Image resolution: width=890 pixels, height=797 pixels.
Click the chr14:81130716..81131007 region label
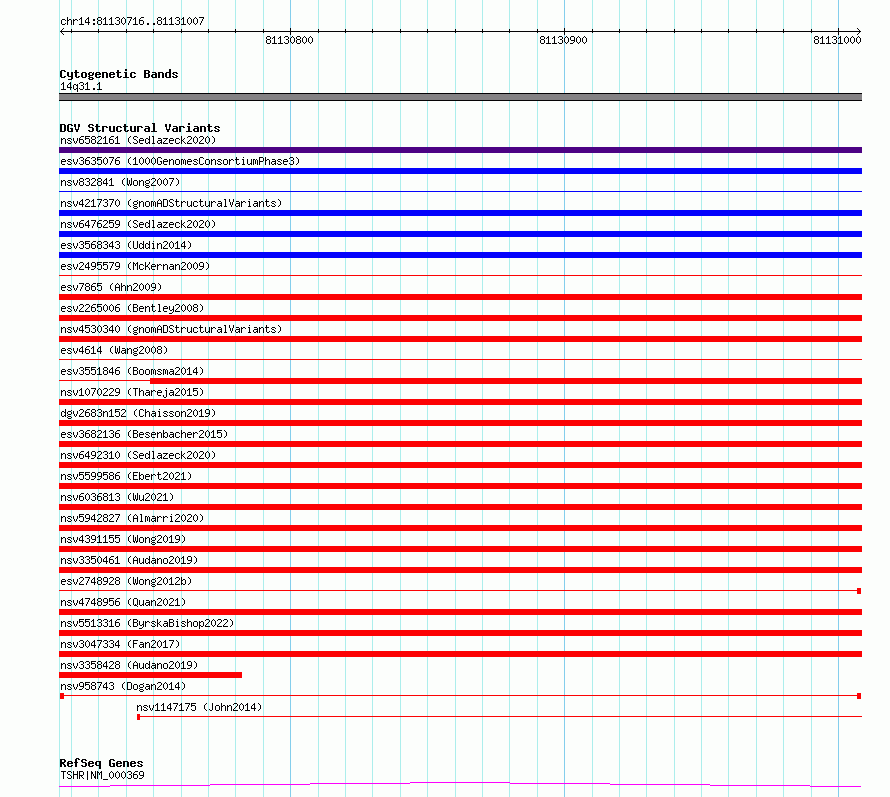tap(132, 21)
